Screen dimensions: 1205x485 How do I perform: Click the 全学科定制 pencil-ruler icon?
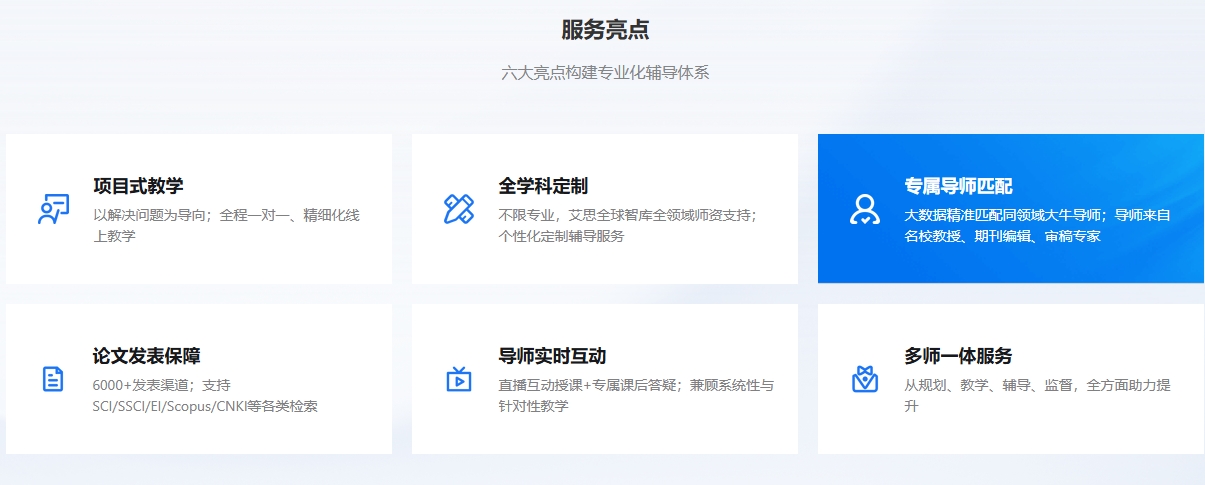[459, 209]
